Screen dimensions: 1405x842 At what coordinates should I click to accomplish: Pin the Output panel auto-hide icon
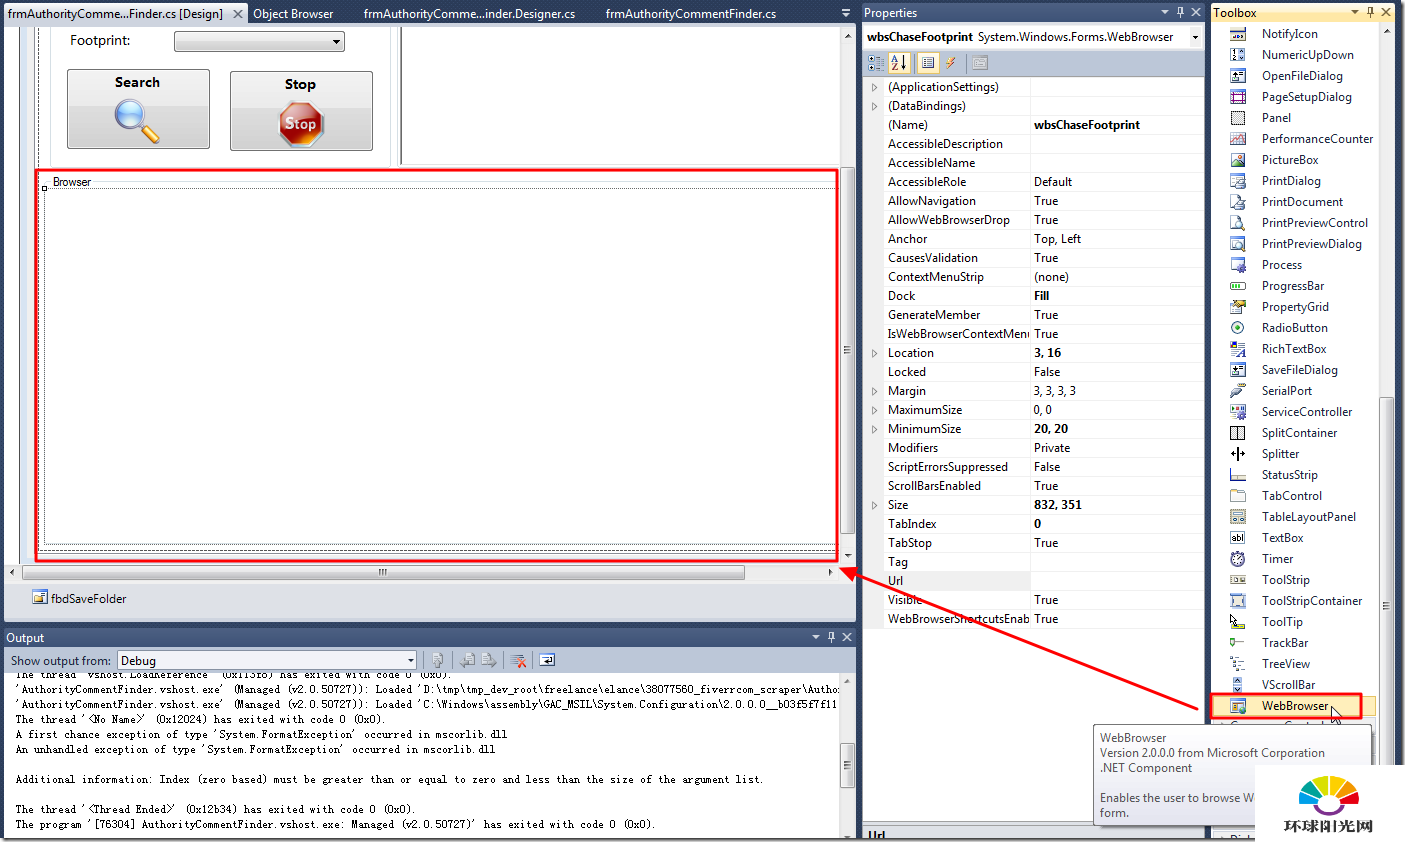tap(831, 637)
